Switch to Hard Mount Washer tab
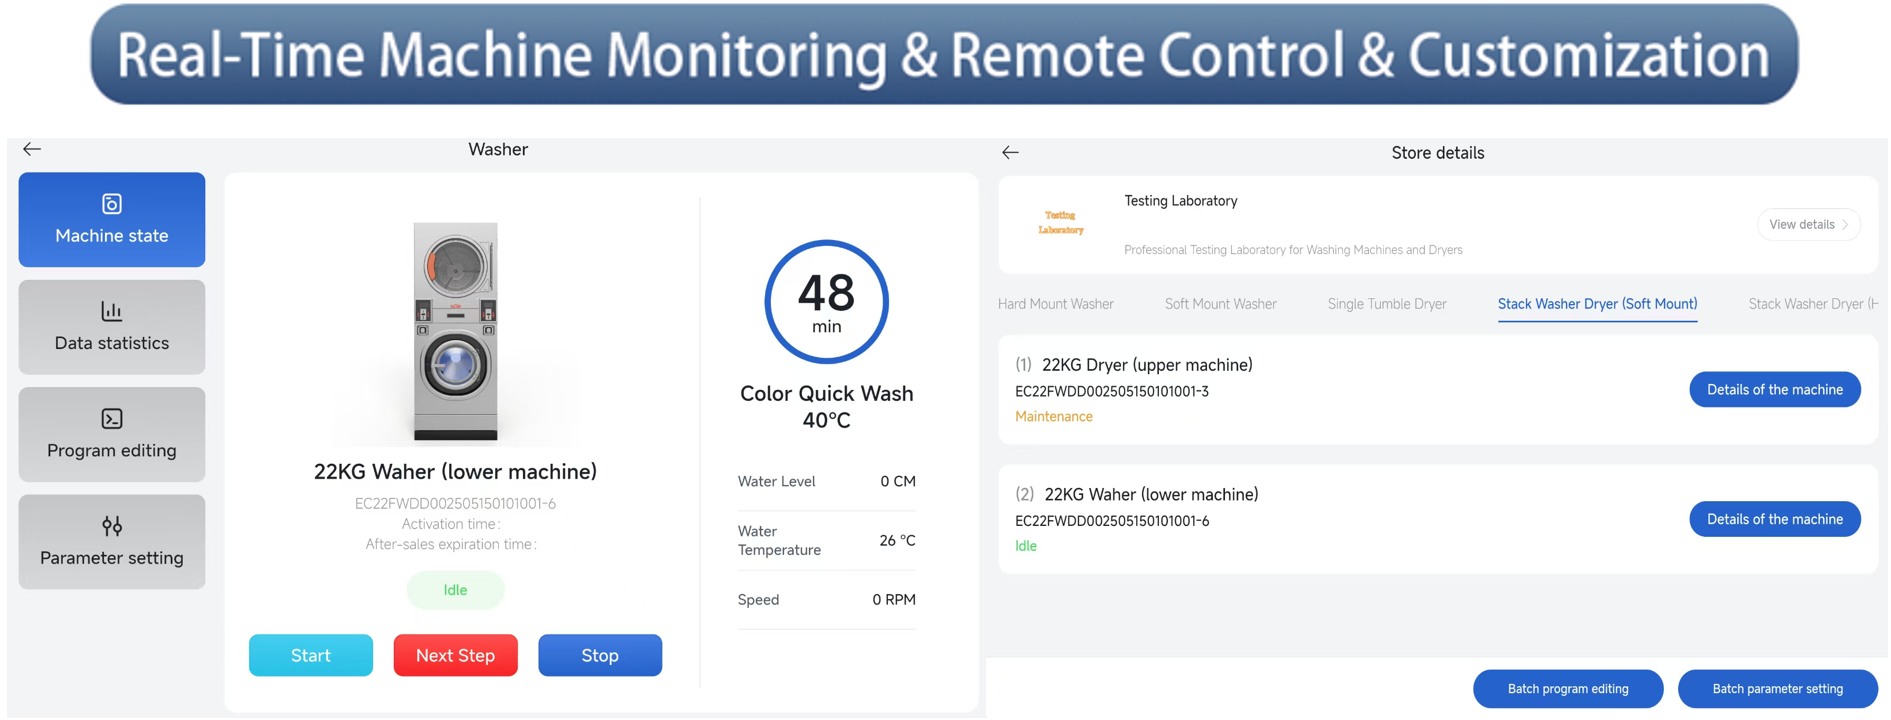The height and width of the screenshot is (720, 1891). 1055,304
